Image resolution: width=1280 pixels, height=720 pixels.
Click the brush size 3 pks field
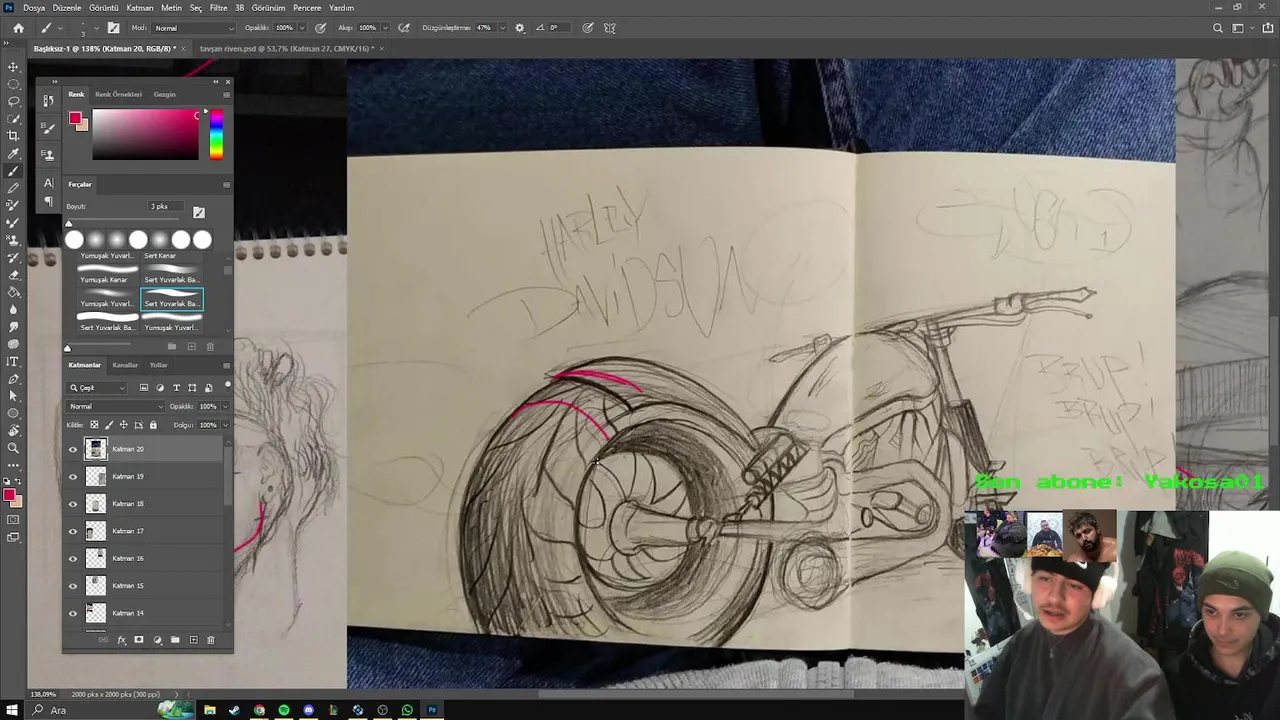[167, 206]
